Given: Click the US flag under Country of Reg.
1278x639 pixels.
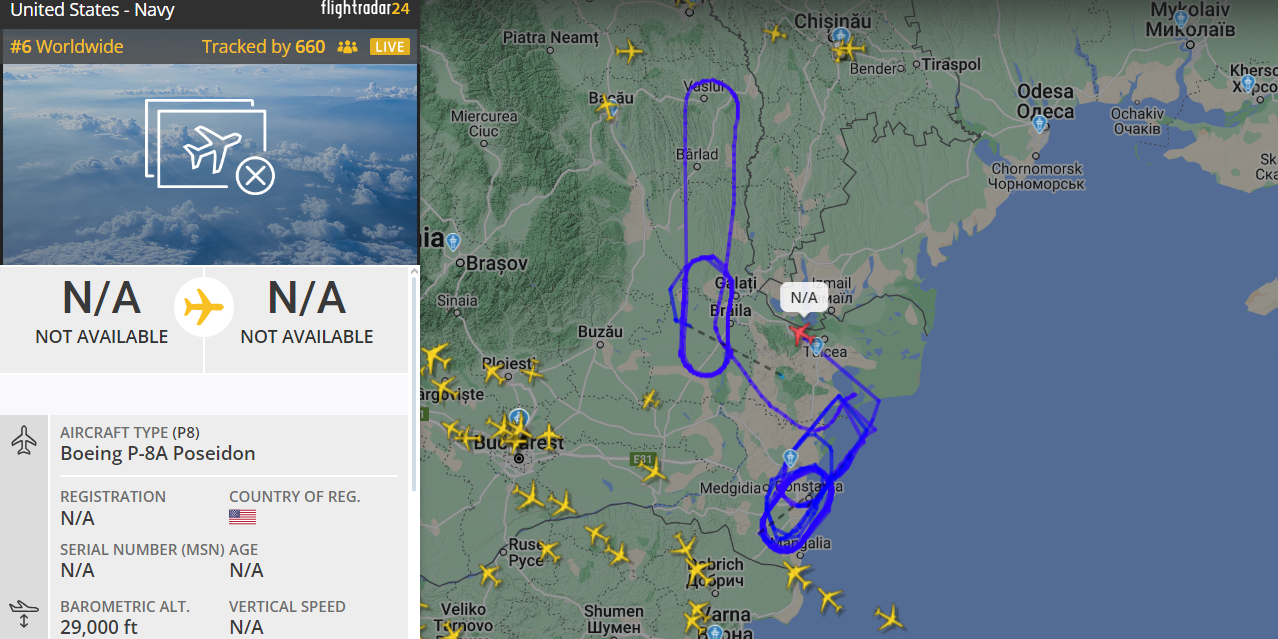Looking at the screenshot, I should click(242, 517).
